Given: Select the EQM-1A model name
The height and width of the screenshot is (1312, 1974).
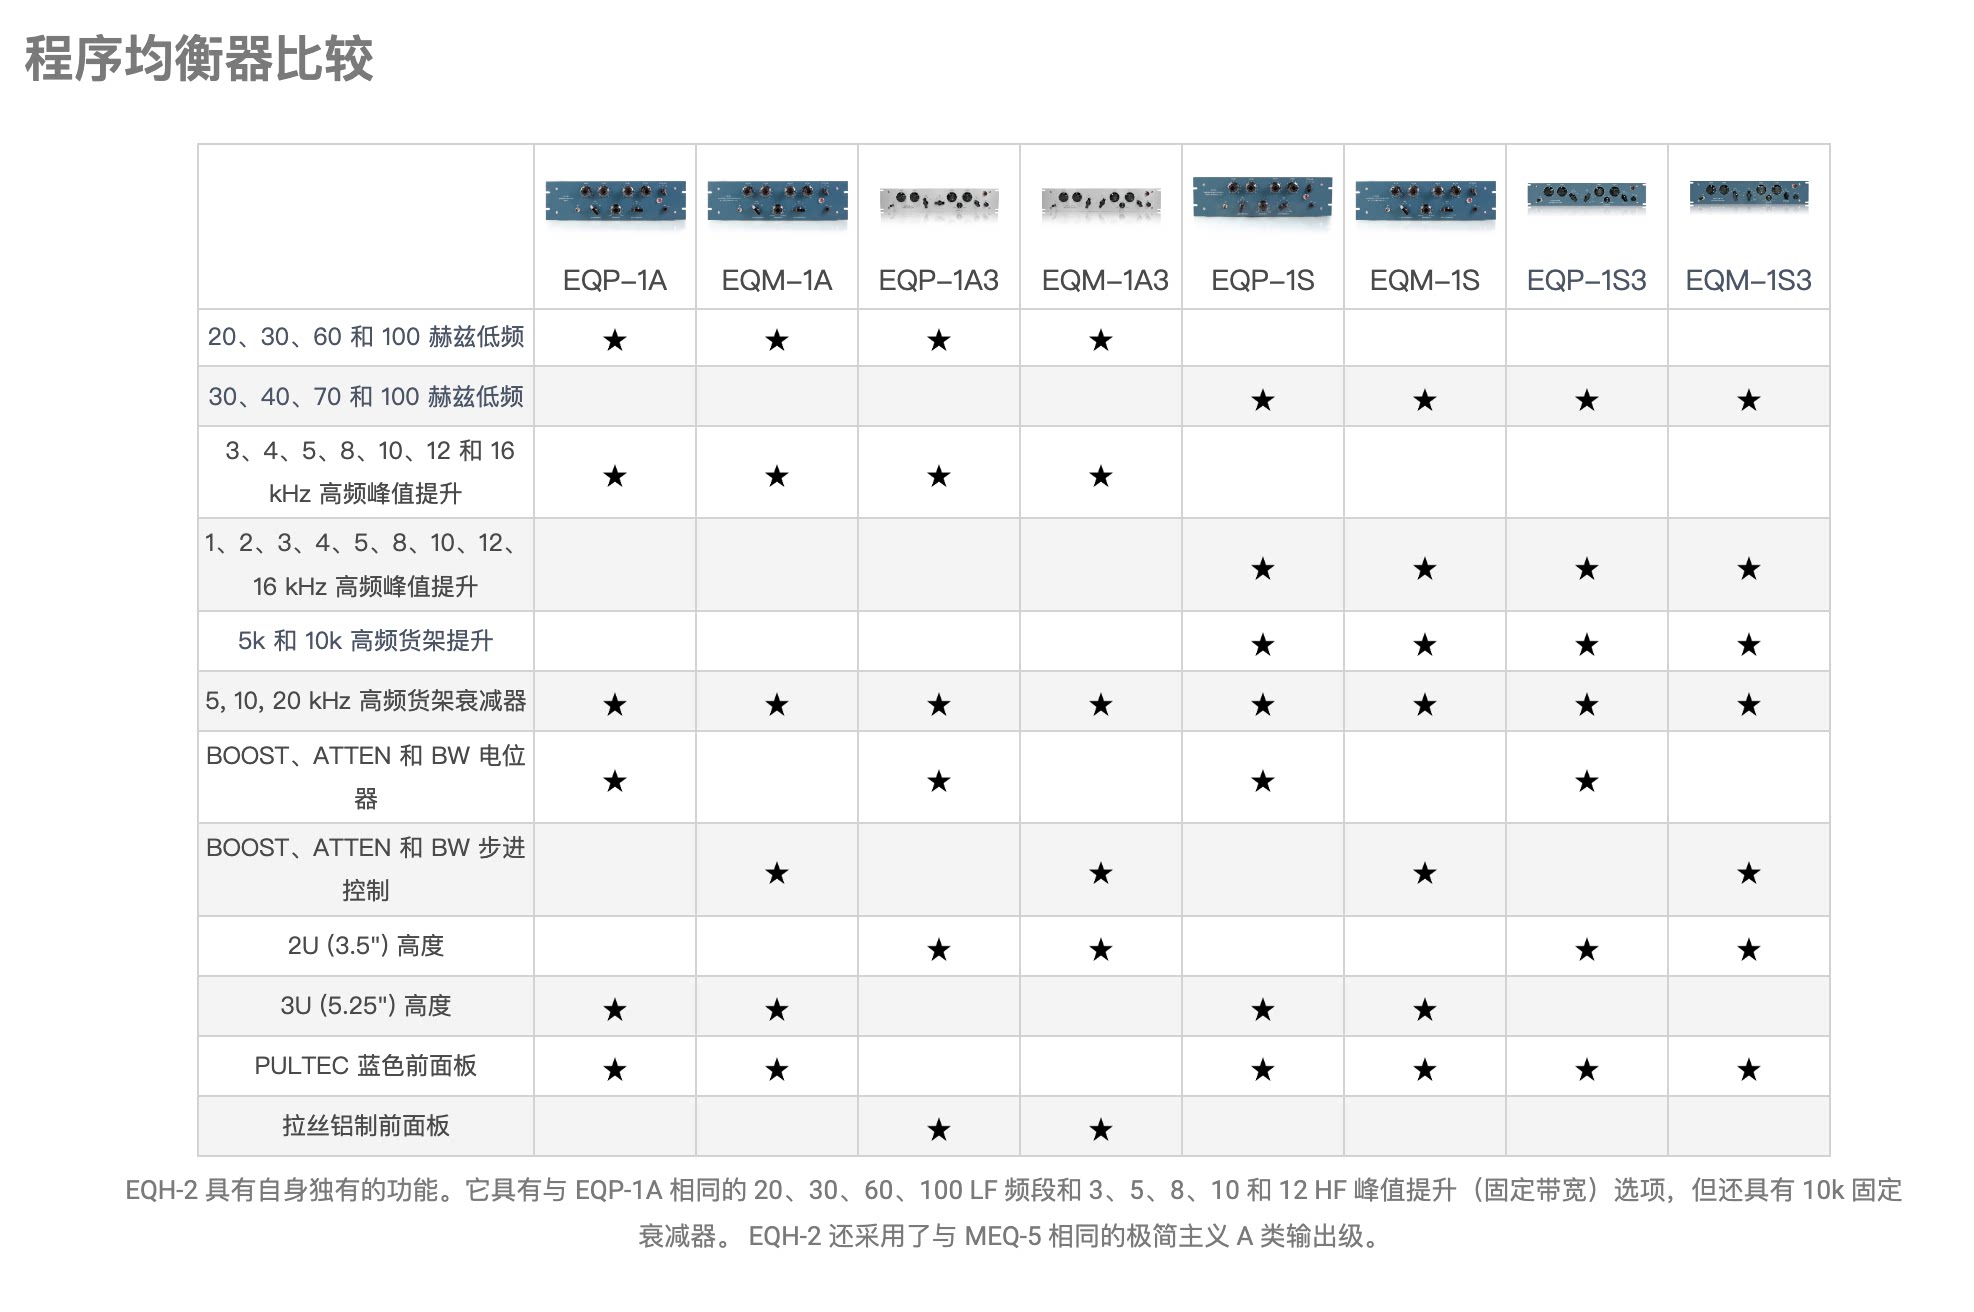Looking at the screenshot, I should [x=777, y=280].
